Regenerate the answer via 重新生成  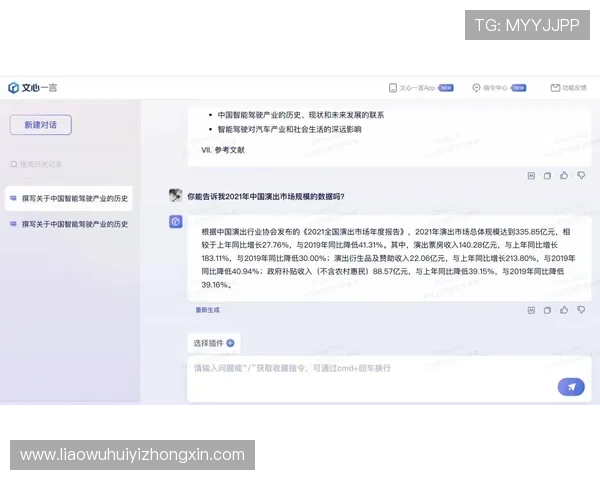(208, 310)
